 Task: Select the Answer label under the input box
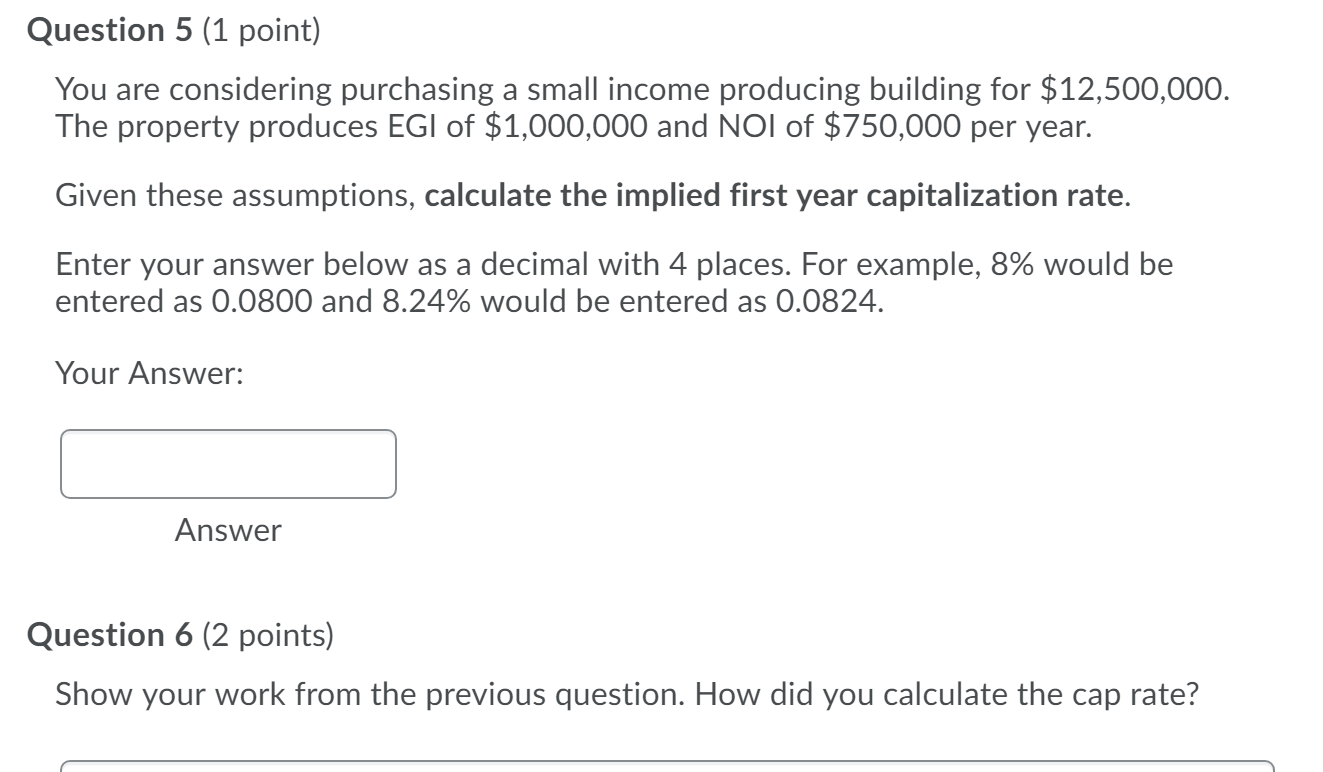[x=228, y=531]
